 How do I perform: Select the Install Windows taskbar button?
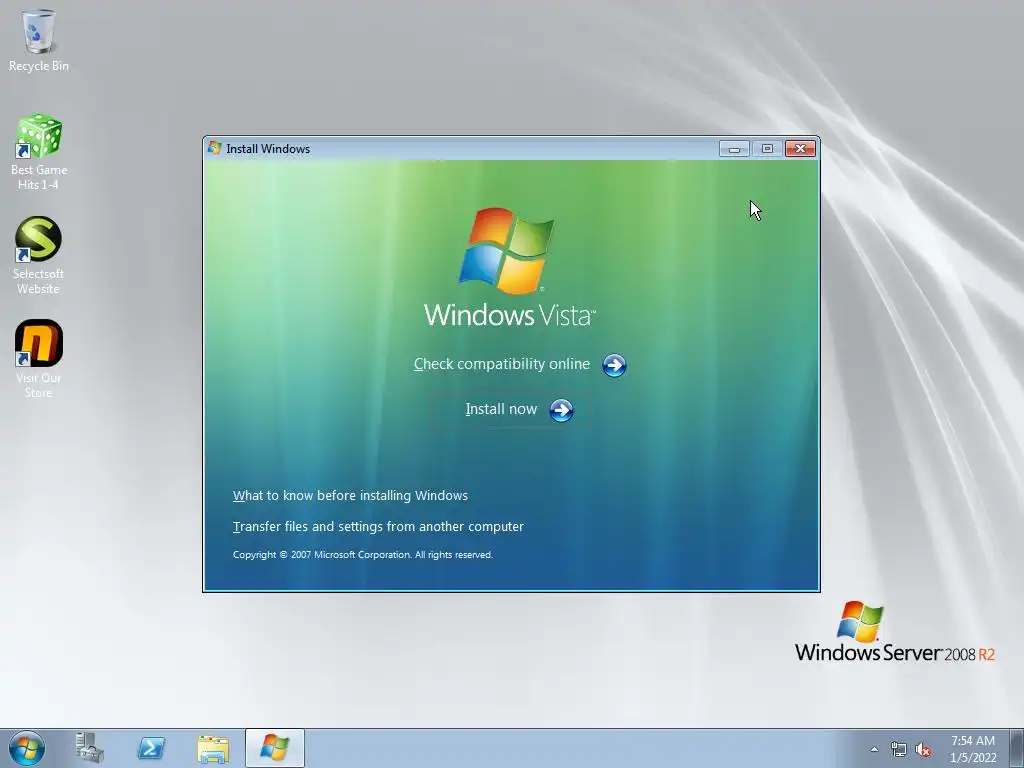tap(275, 748)
